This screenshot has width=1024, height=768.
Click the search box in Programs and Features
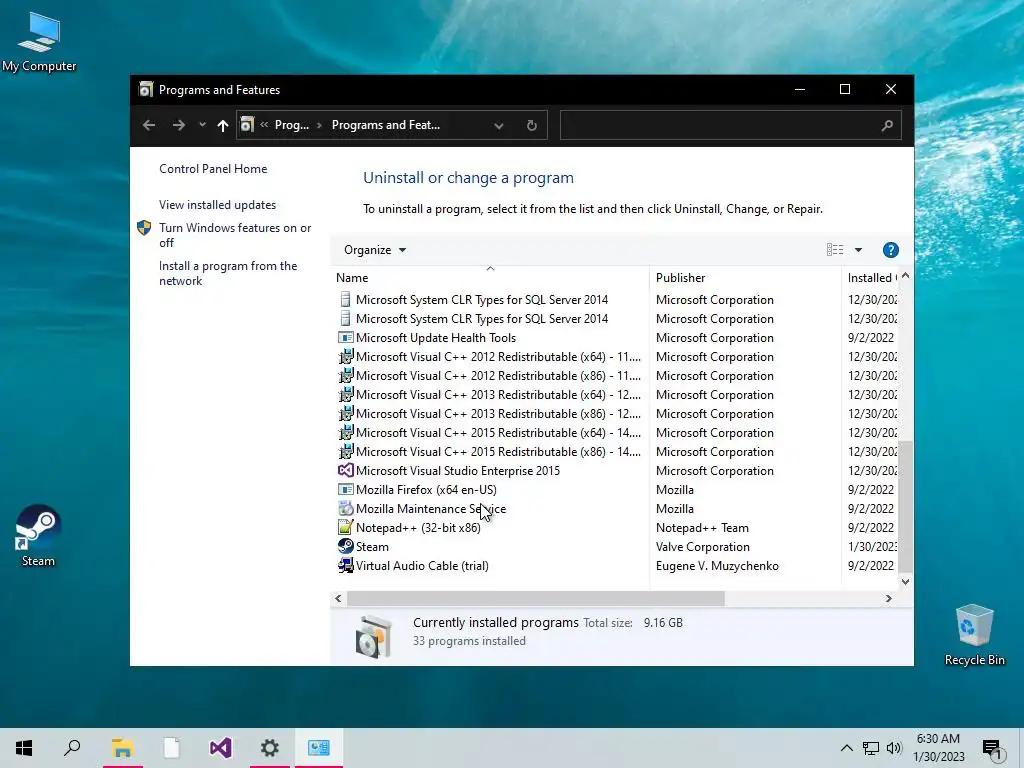[x=731, y=125]
